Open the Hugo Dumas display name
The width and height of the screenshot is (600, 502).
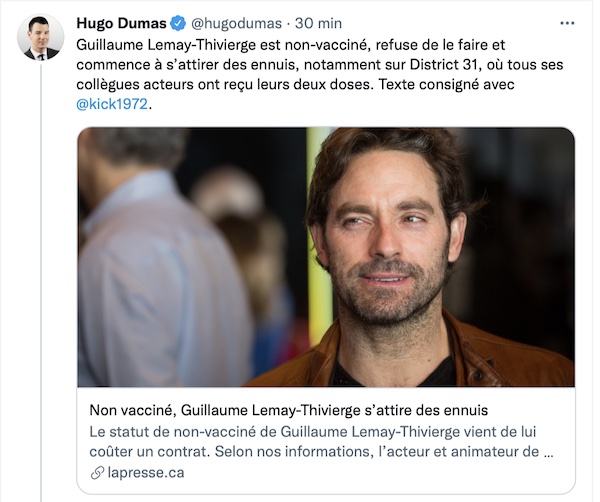tap(121, 23)
